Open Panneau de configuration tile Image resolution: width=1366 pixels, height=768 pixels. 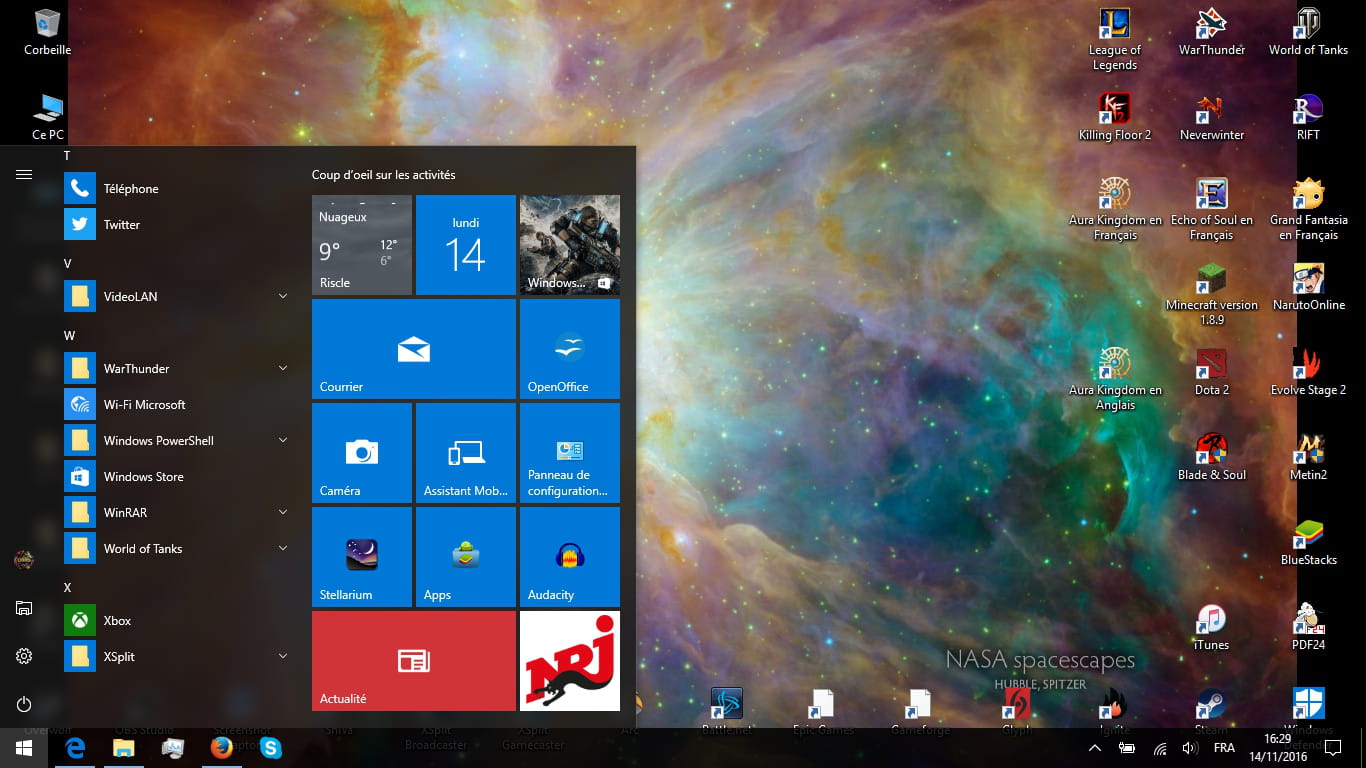(x=570, y=453)
